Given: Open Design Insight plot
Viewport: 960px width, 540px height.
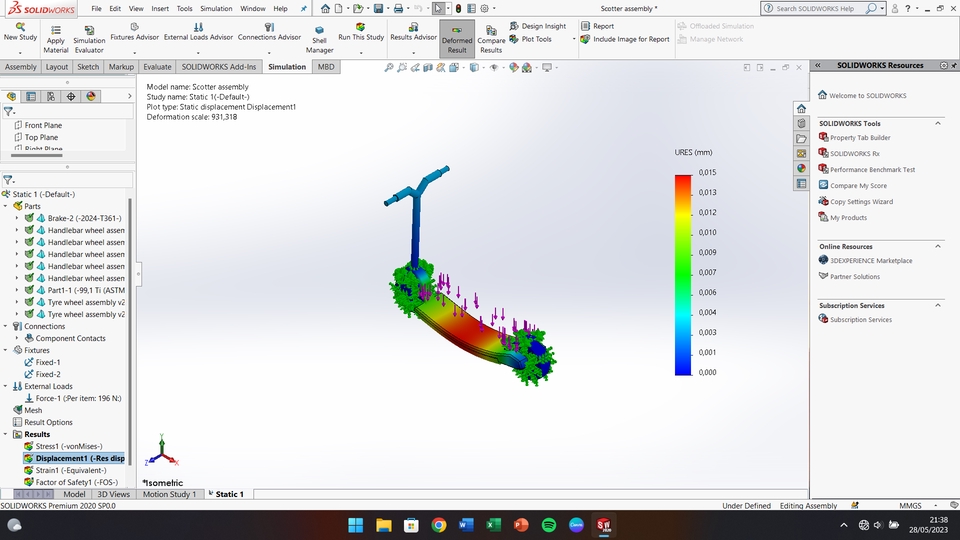Looking at the screenshot, I should (x=538, y=26).
